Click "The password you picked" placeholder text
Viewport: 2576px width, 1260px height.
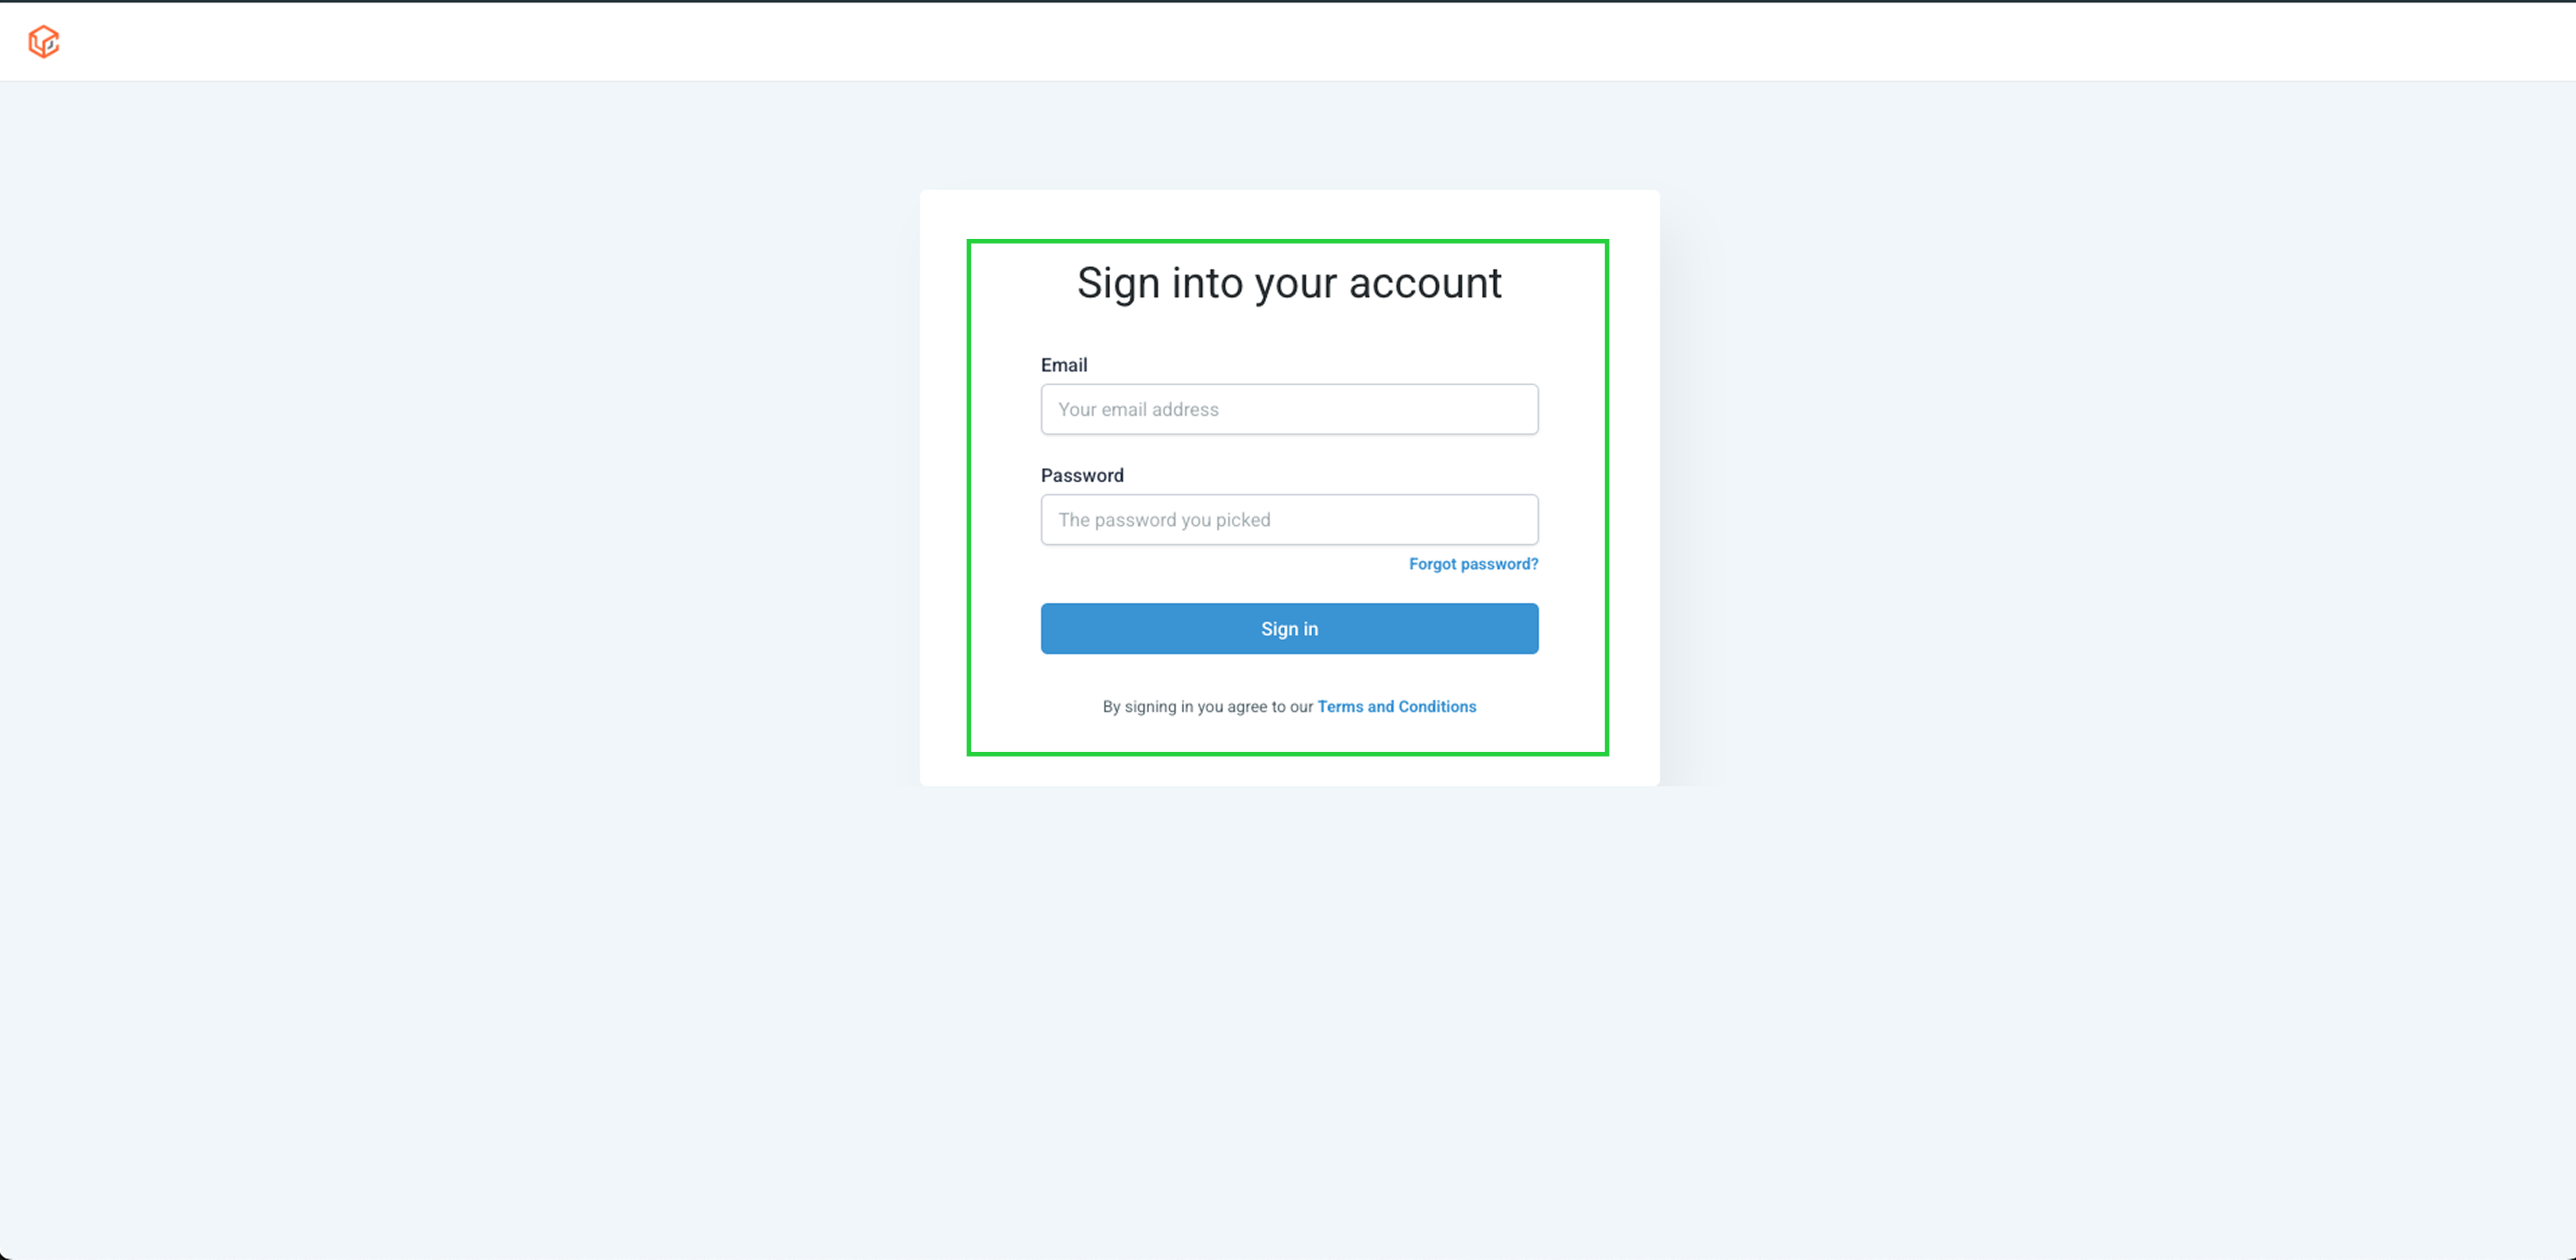[x=1164, y=520]
